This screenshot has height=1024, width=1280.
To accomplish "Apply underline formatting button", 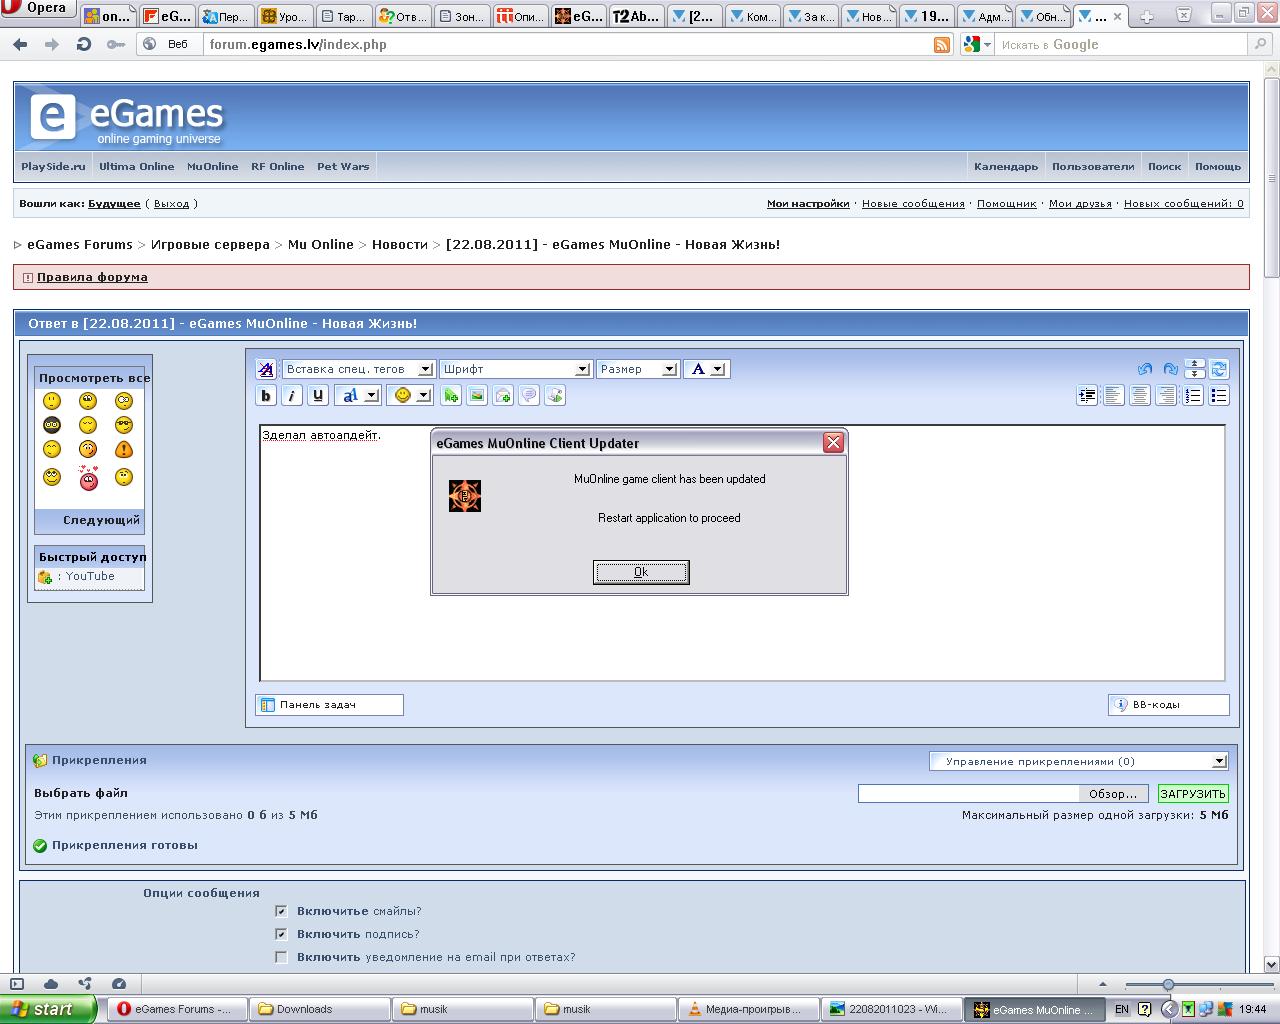I will point(317,396).
